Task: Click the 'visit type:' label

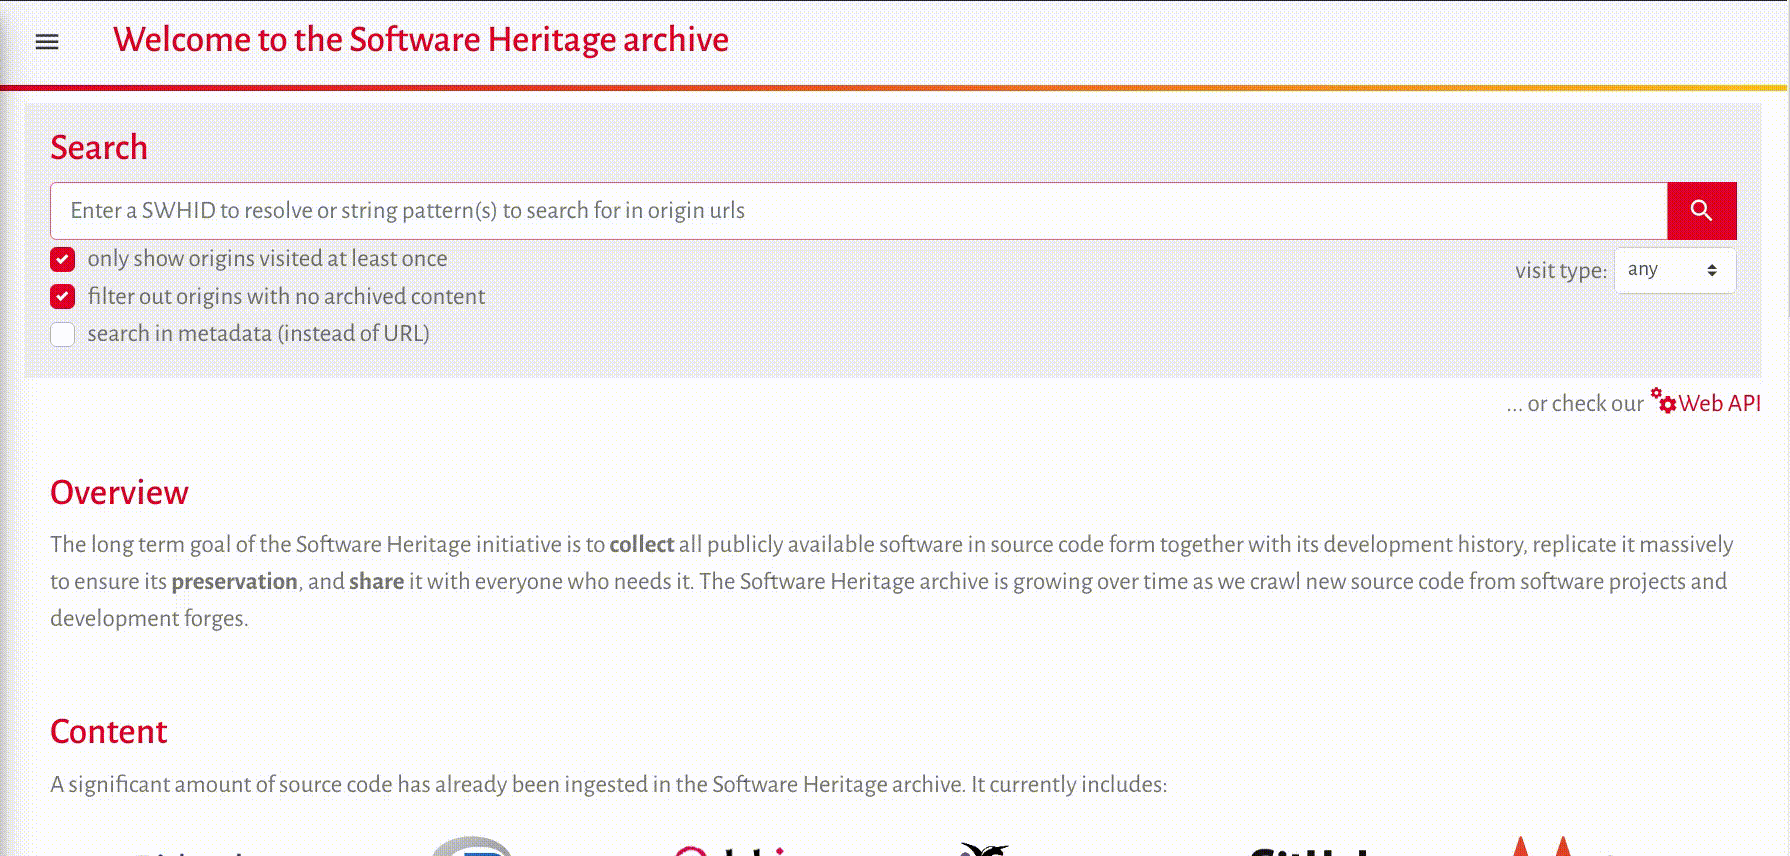Action: (1560, 271)
